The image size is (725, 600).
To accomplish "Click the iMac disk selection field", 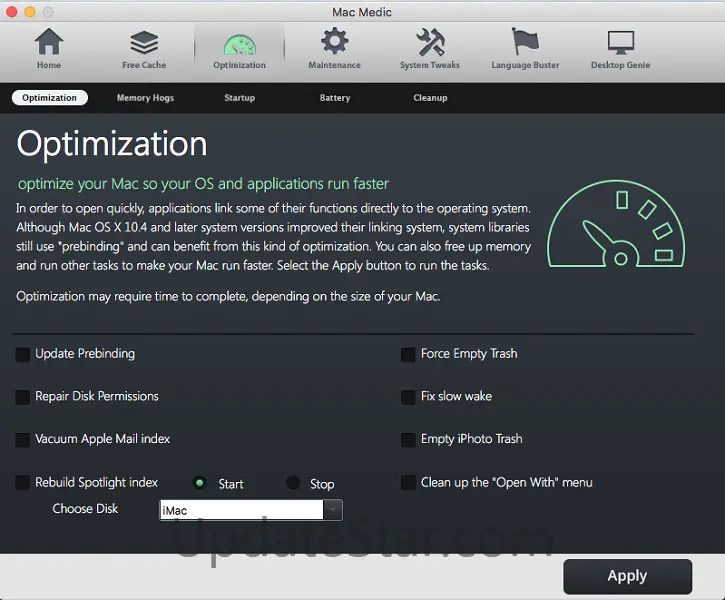I will coord(240,510).
